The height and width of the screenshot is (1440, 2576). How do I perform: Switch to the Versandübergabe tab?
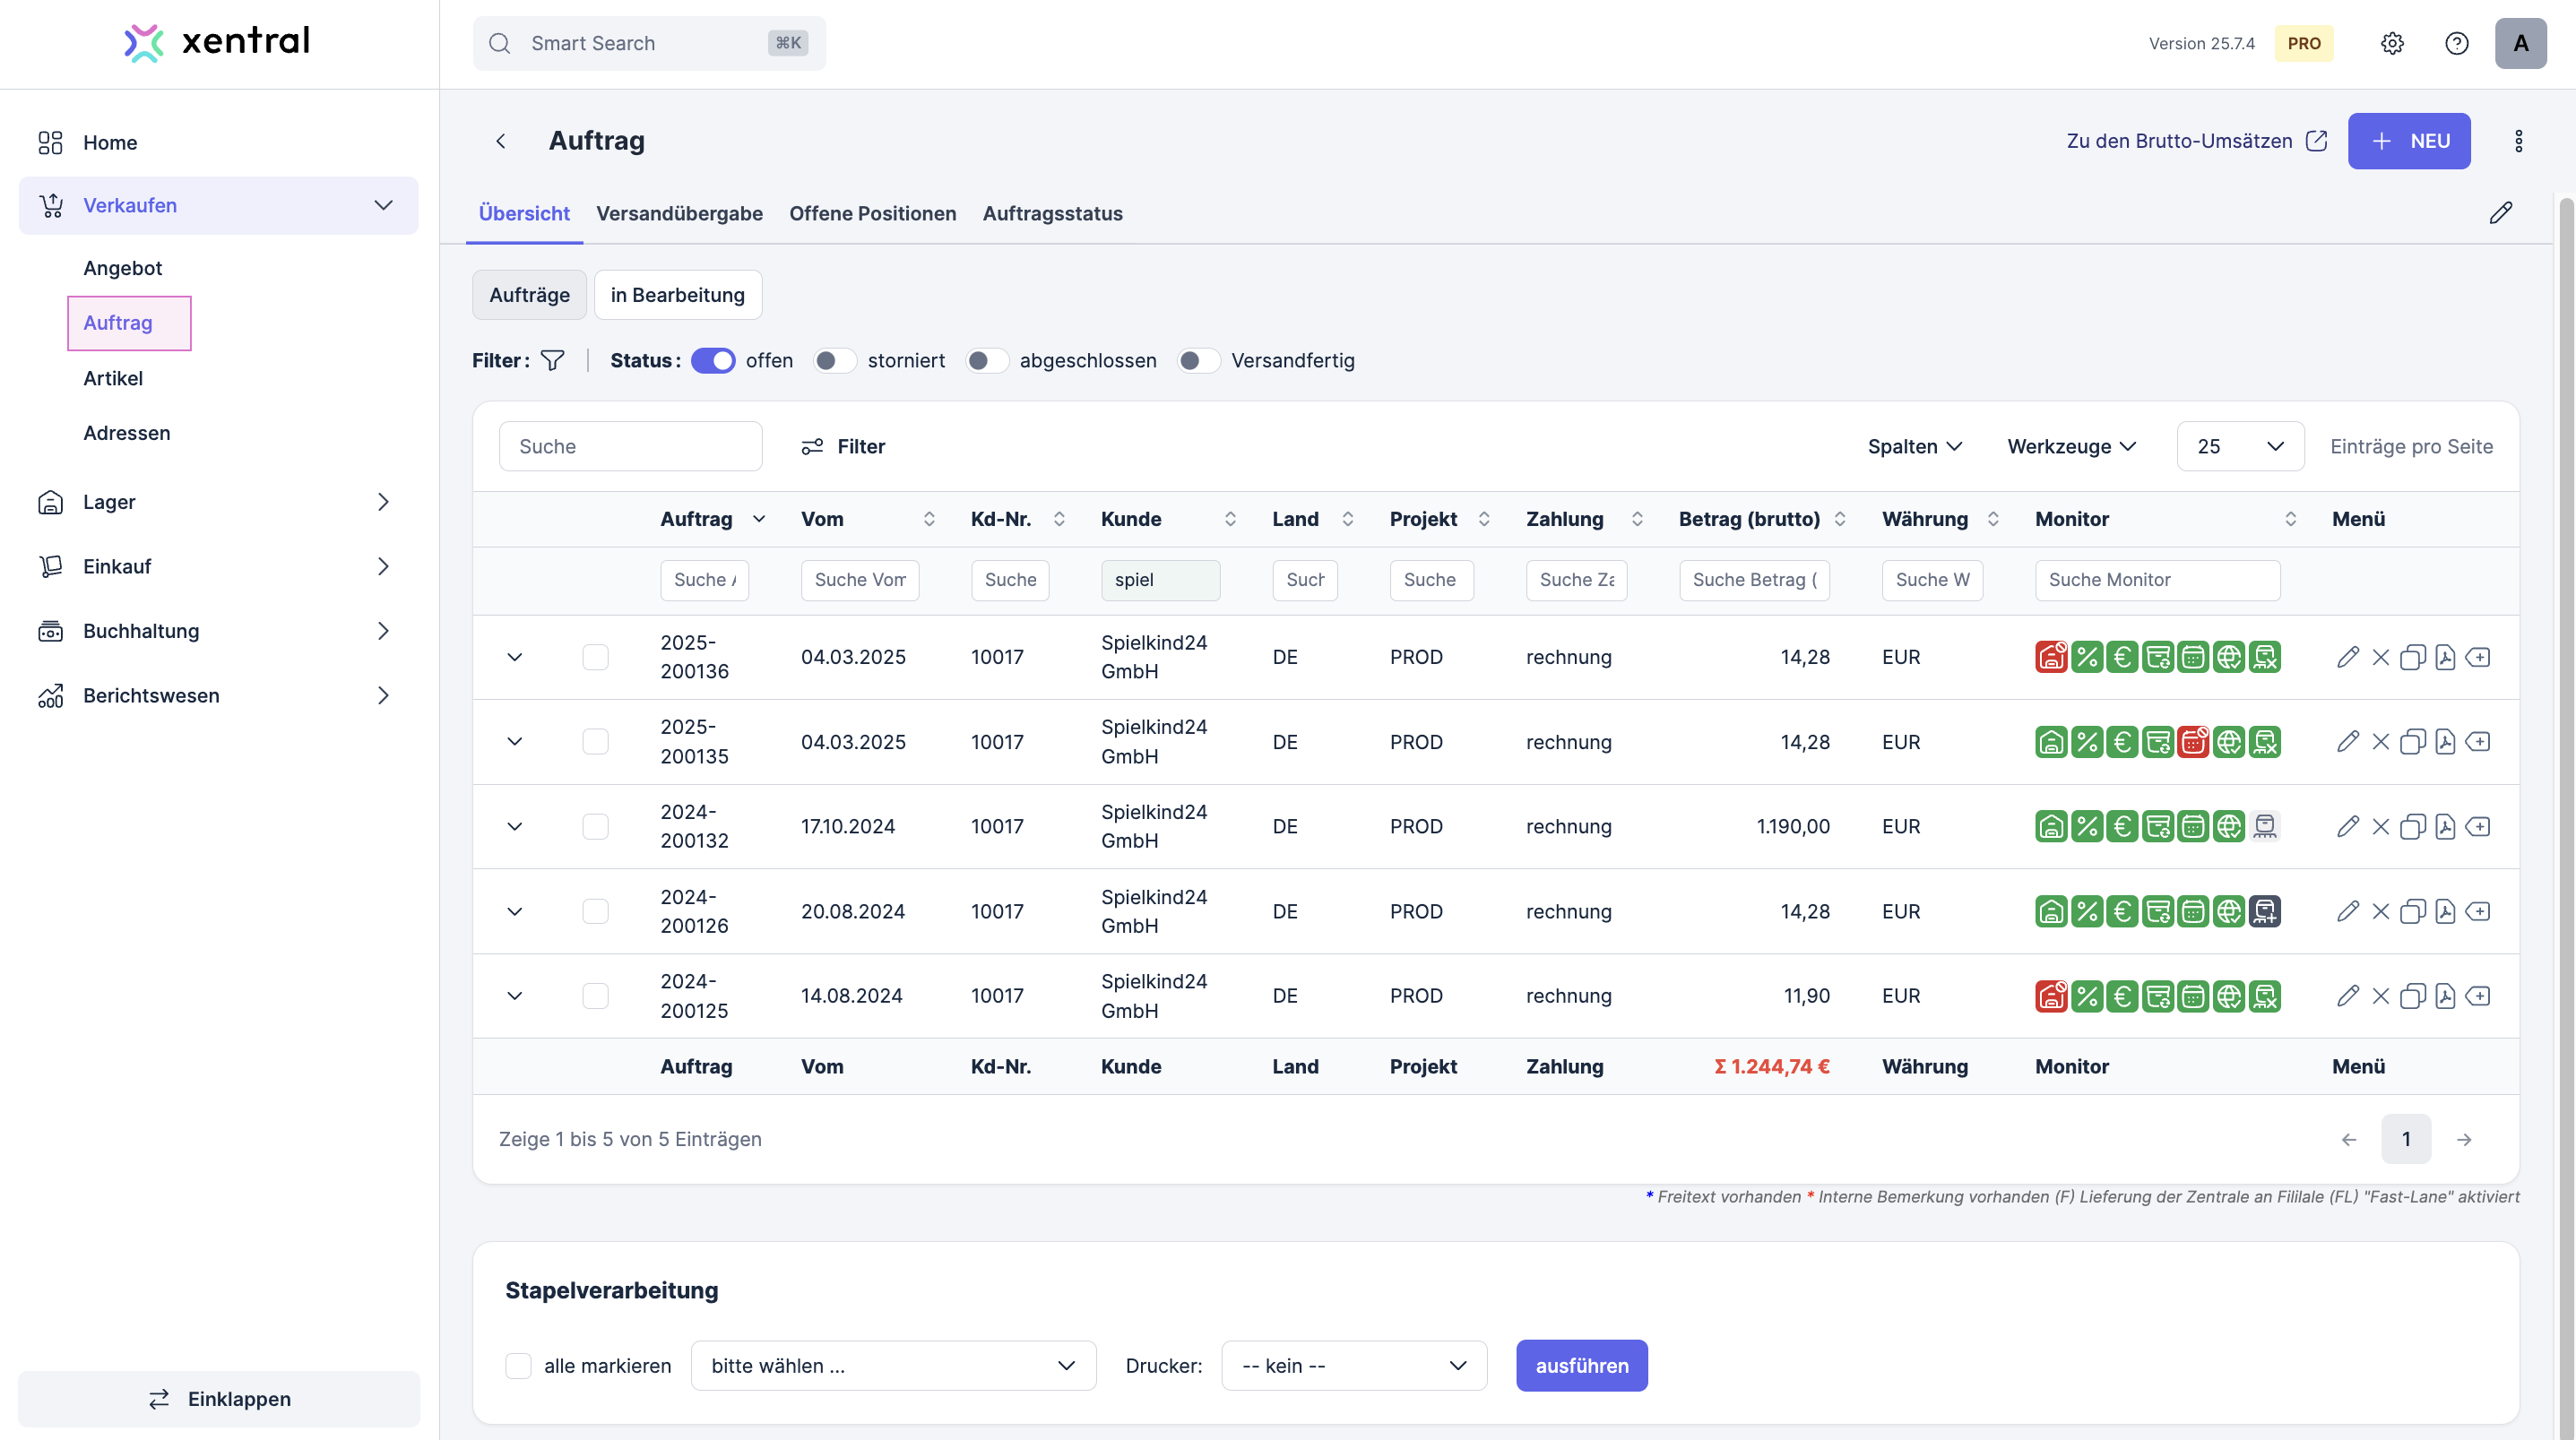(679, 213)
